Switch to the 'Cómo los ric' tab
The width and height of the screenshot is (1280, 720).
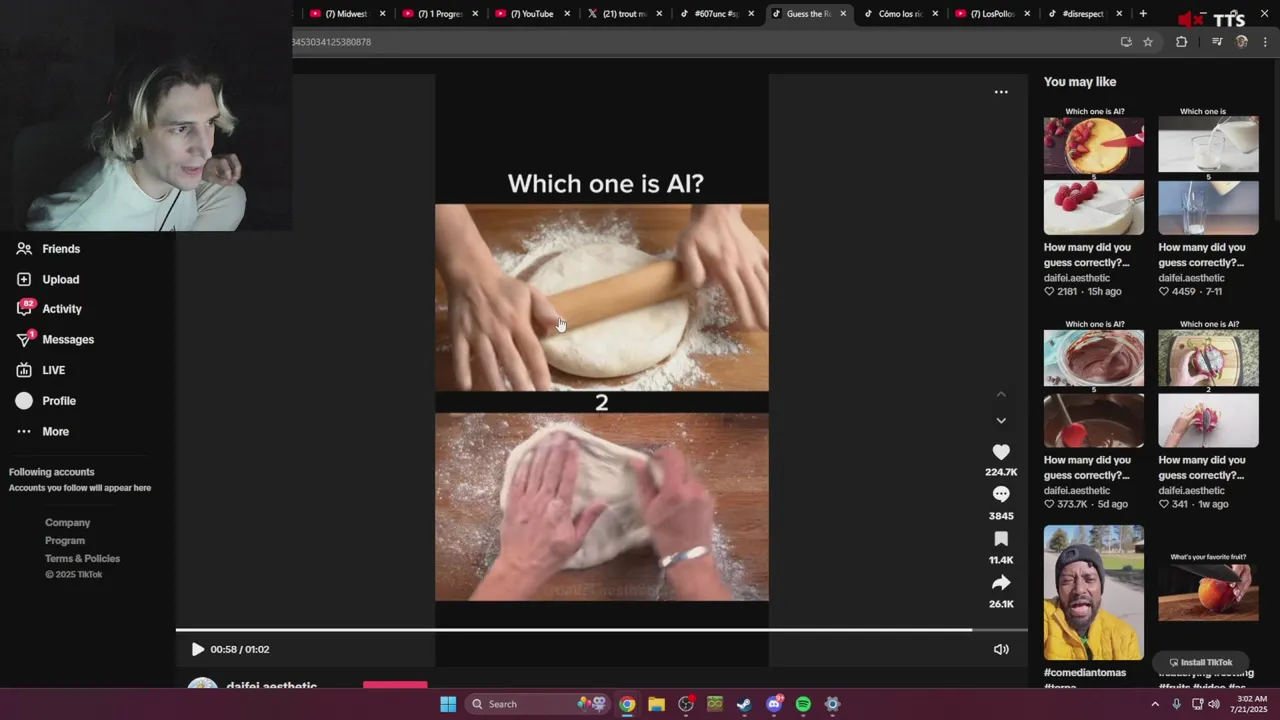(900, 14)
